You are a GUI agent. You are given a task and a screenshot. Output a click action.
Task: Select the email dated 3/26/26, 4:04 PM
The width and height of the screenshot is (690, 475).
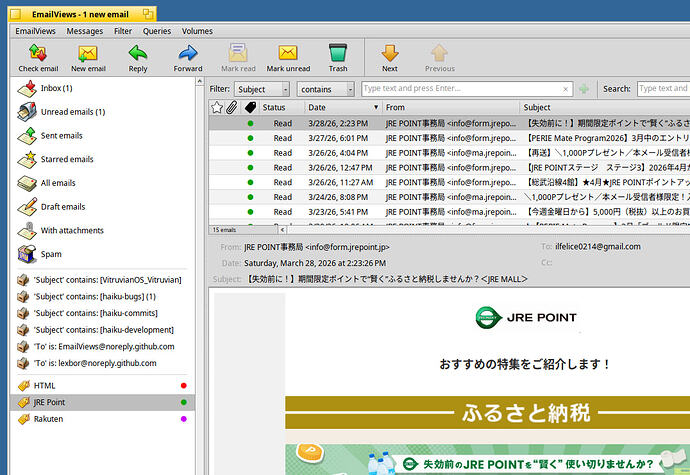[449, 153]
